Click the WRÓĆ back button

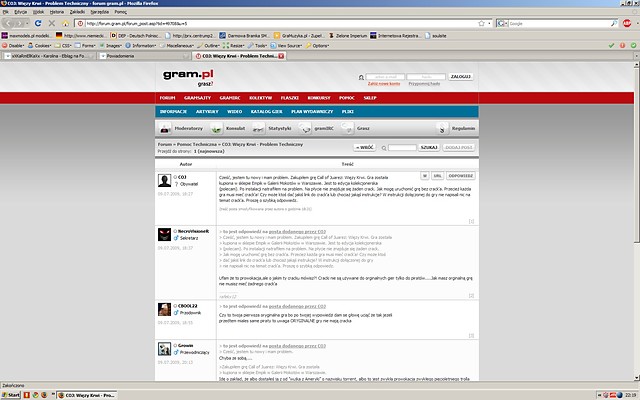pos(364,147)
